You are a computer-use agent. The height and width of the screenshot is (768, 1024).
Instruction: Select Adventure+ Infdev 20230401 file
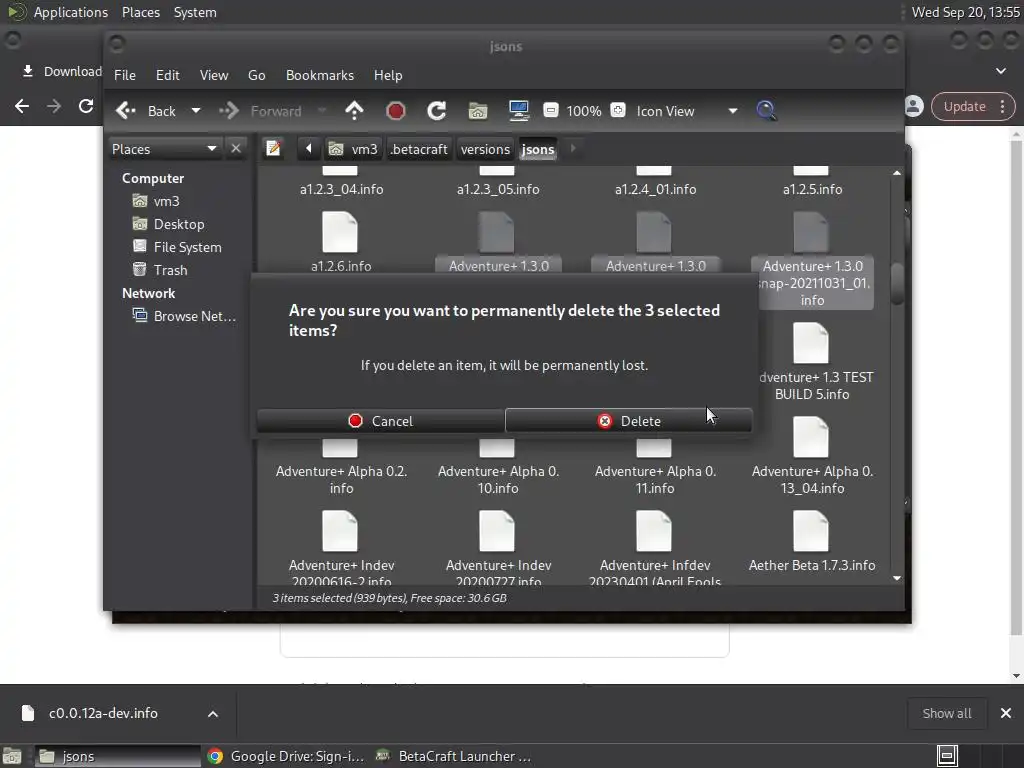[x=655, y=547]
